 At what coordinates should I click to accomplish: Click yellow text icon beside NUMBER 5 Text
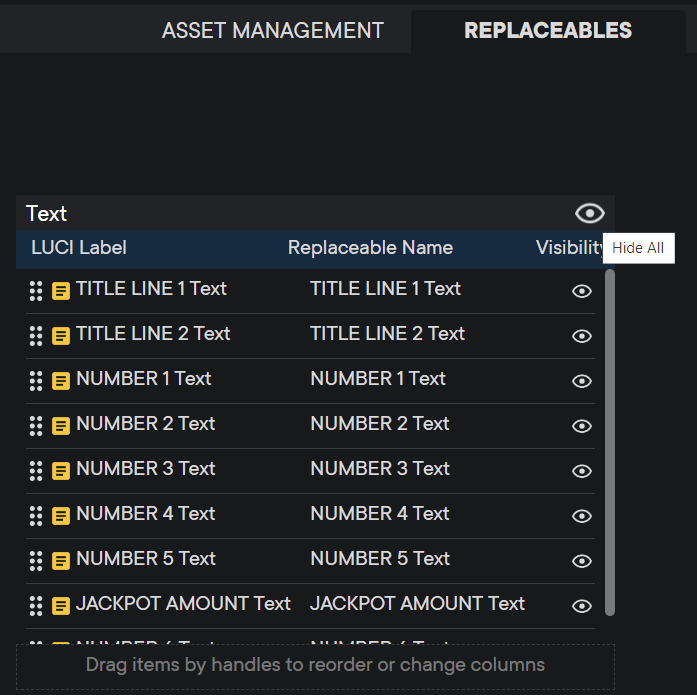pos(61,561)
